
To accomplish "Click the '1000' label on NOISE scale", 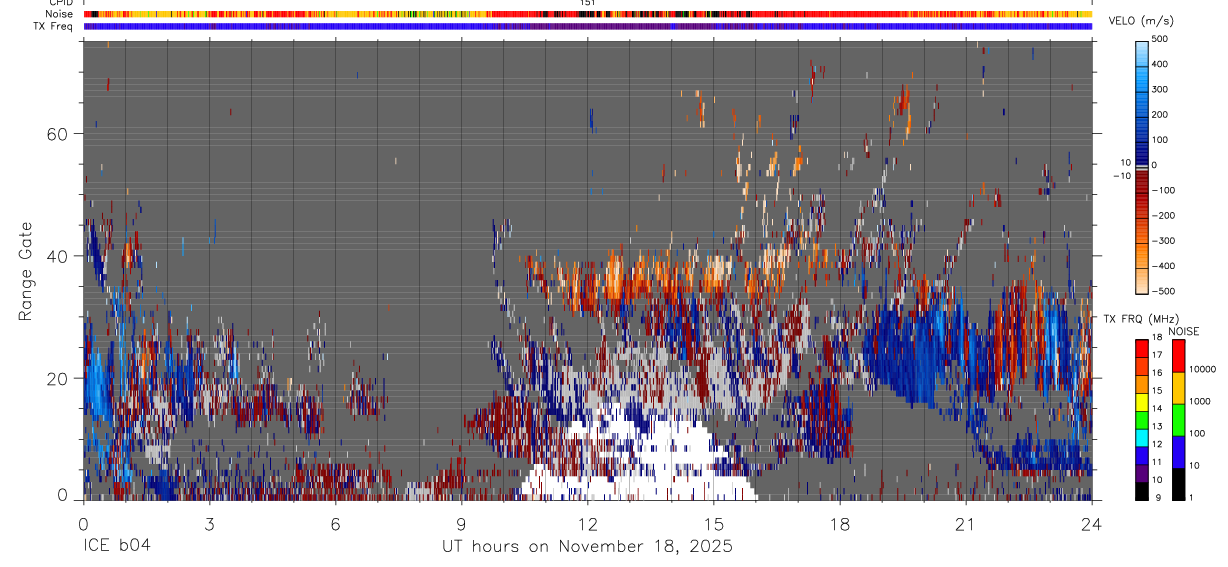I will 1199,401.
